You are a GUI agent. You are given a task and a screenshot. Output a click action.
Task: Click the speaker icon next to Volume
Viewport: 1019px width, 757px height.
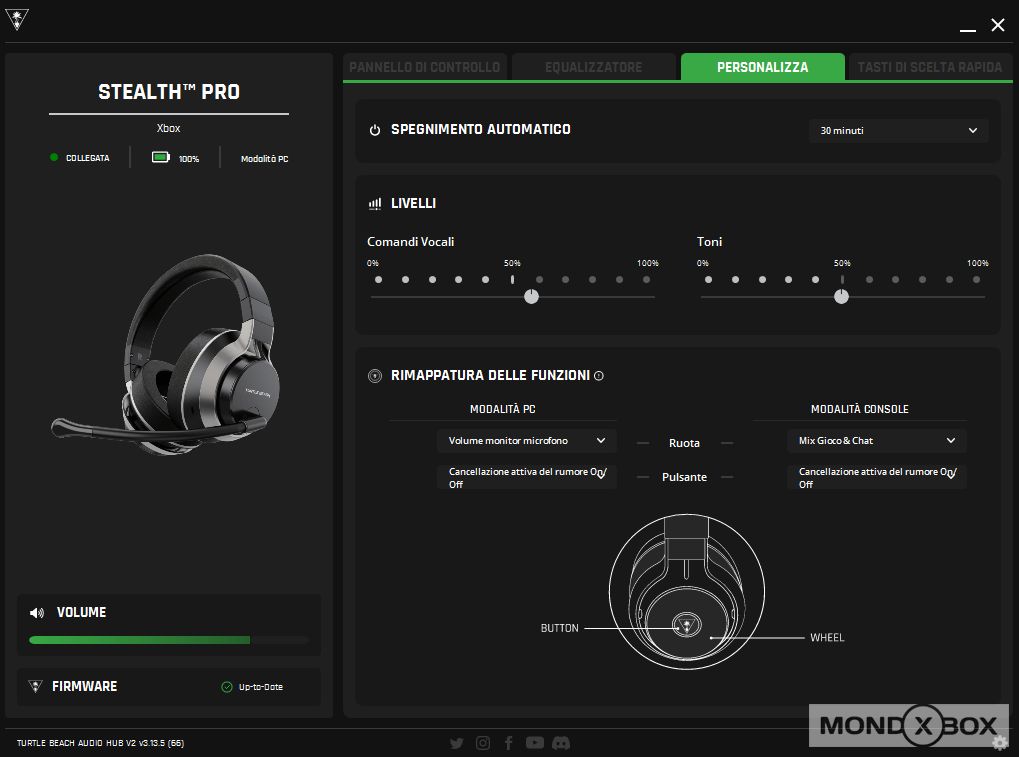37,613
